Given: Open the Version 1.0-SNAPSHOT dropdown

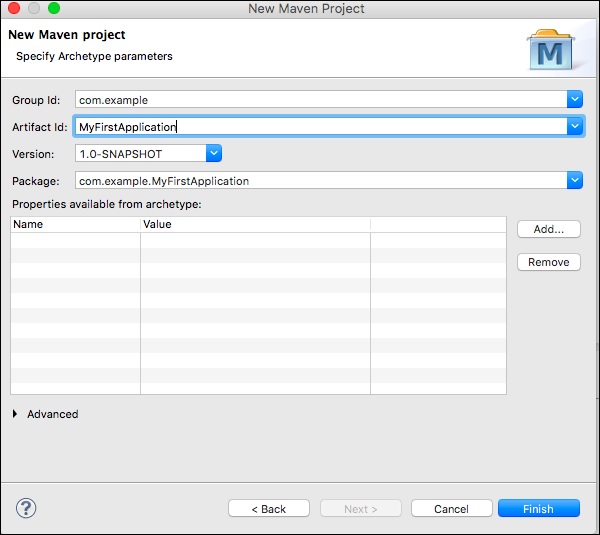Looking at the screenshot, I should pos(213,154).
